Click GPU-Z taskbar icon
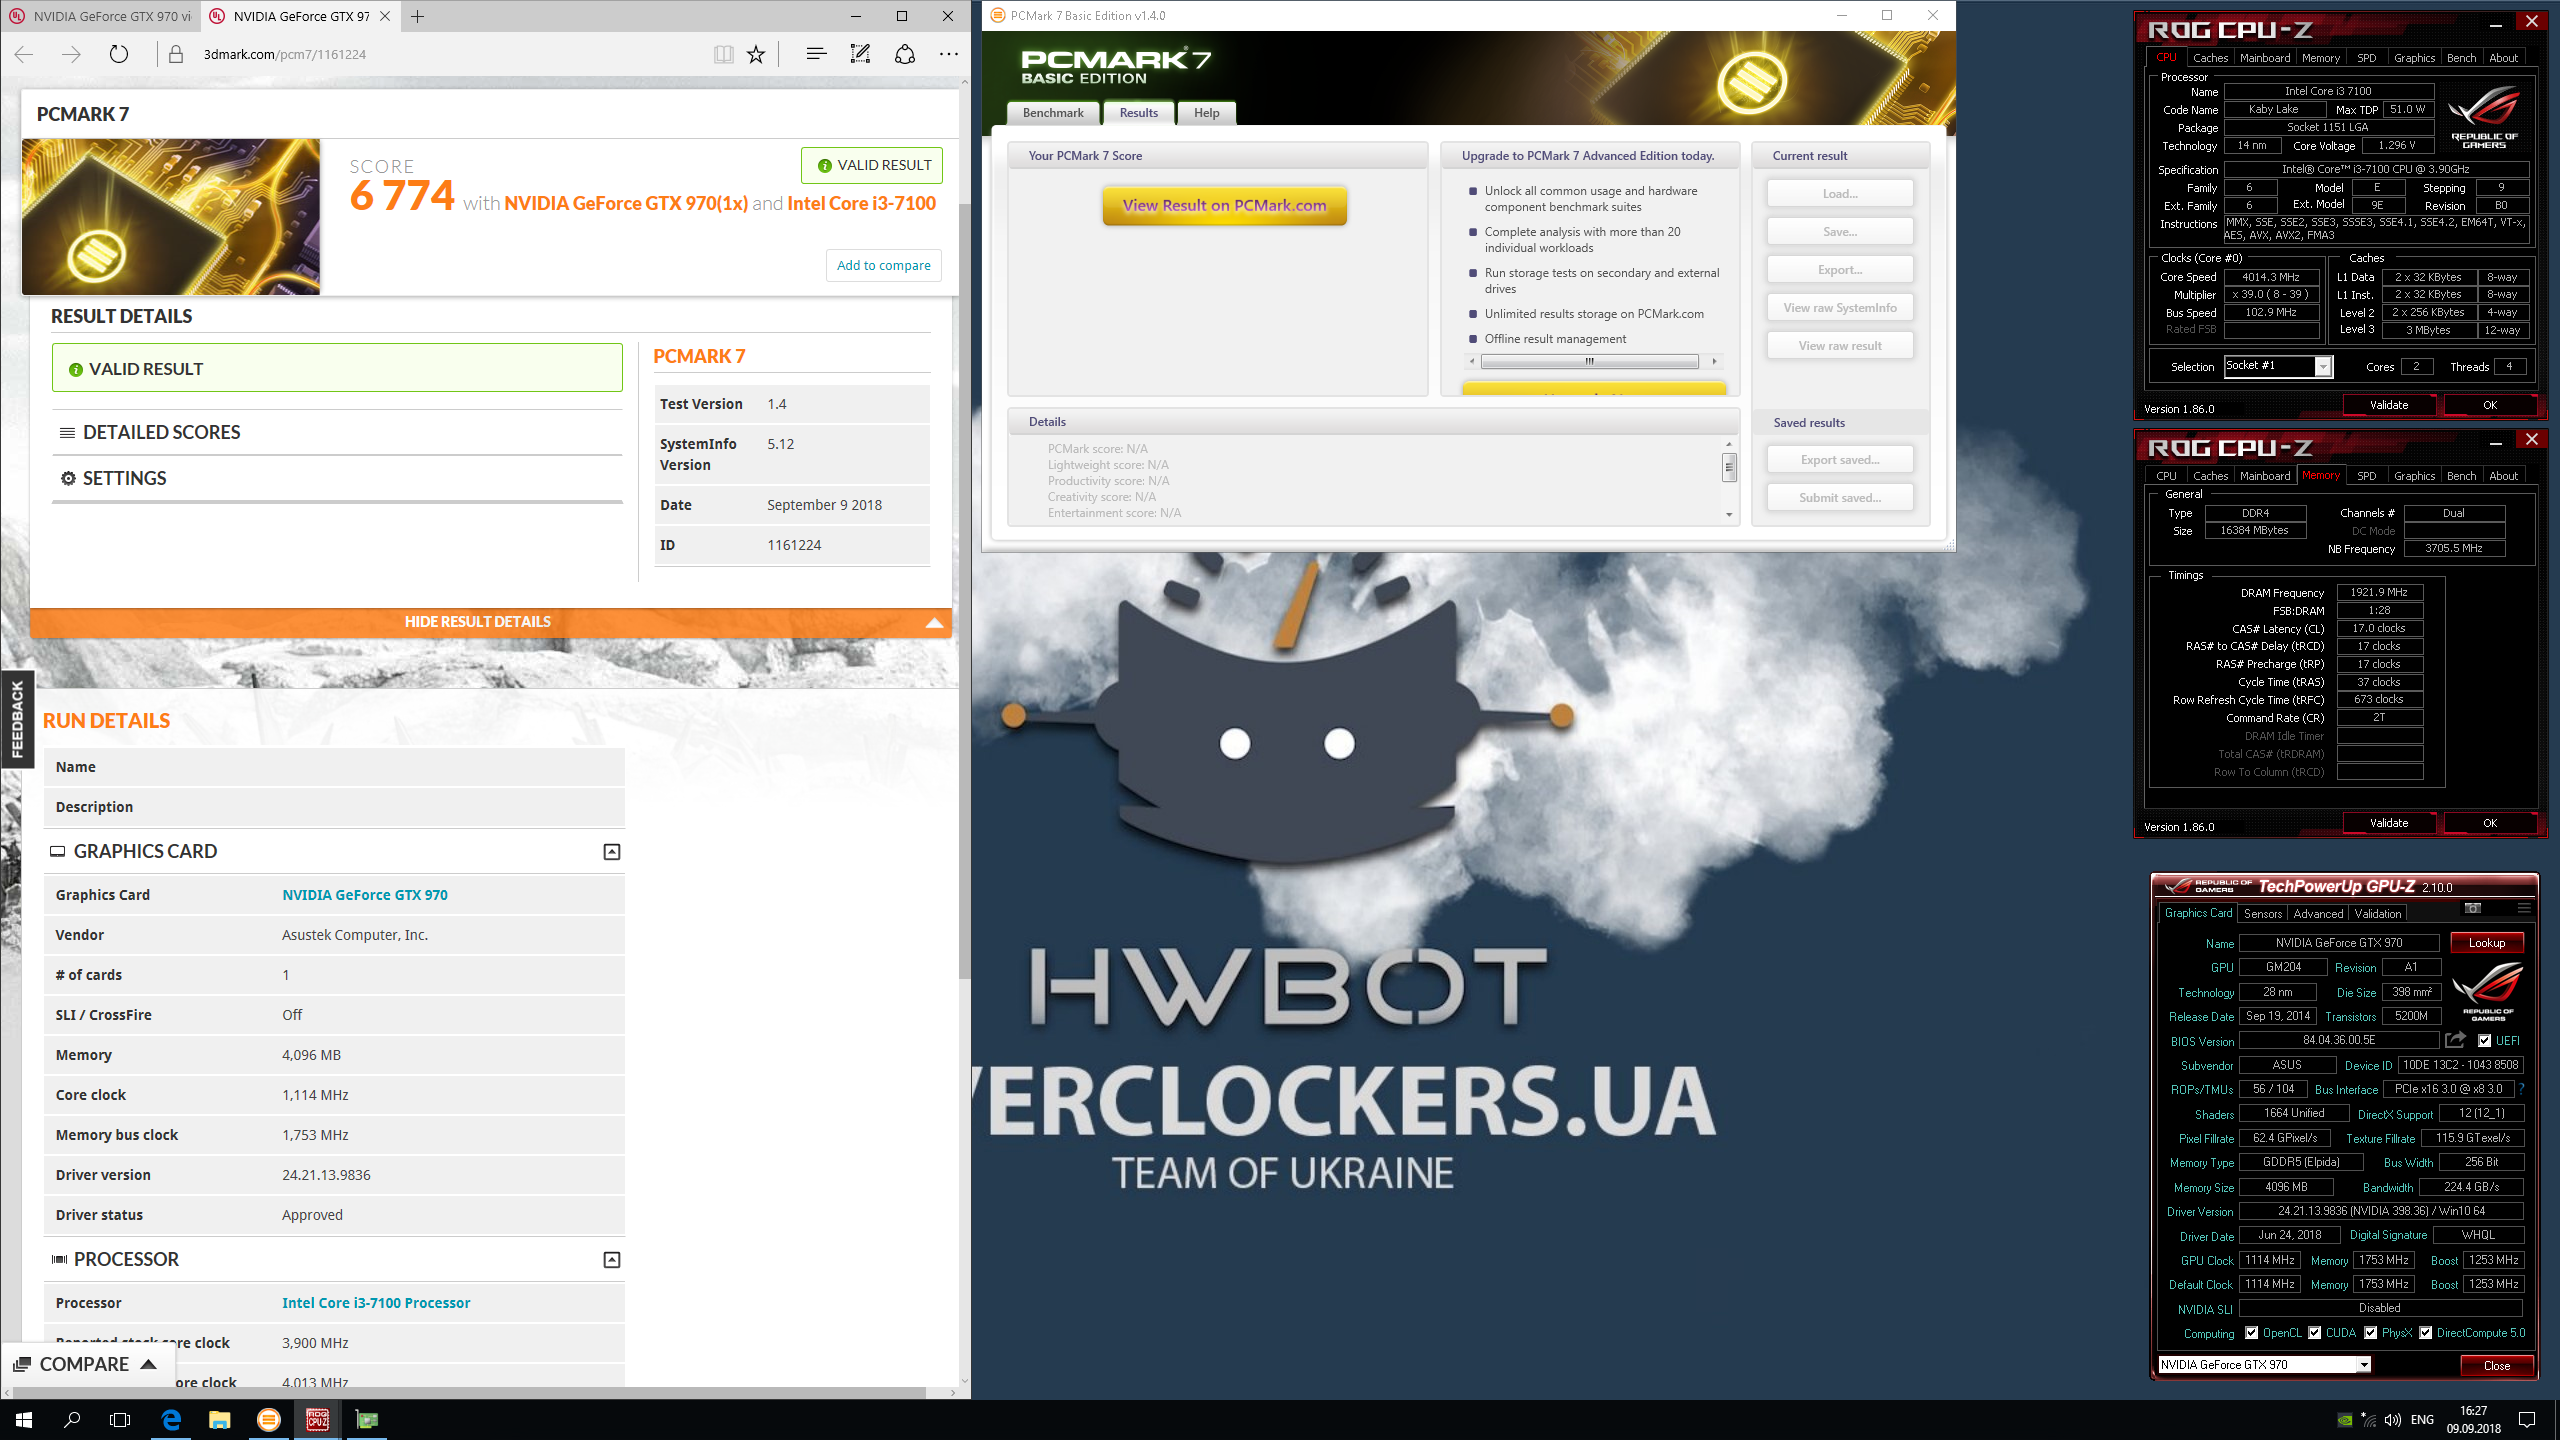 click(x=367, y=1419)
